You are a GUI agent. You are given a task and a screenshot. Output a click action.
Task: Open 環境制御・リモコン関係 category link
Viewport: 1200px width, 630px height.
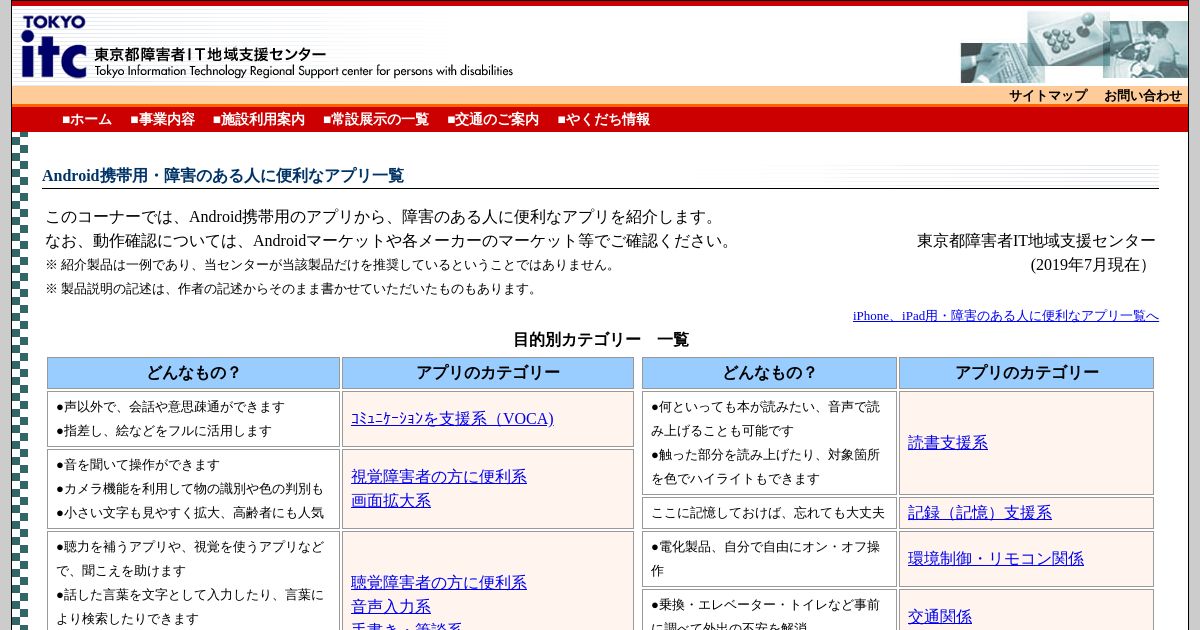pos(996,559)
